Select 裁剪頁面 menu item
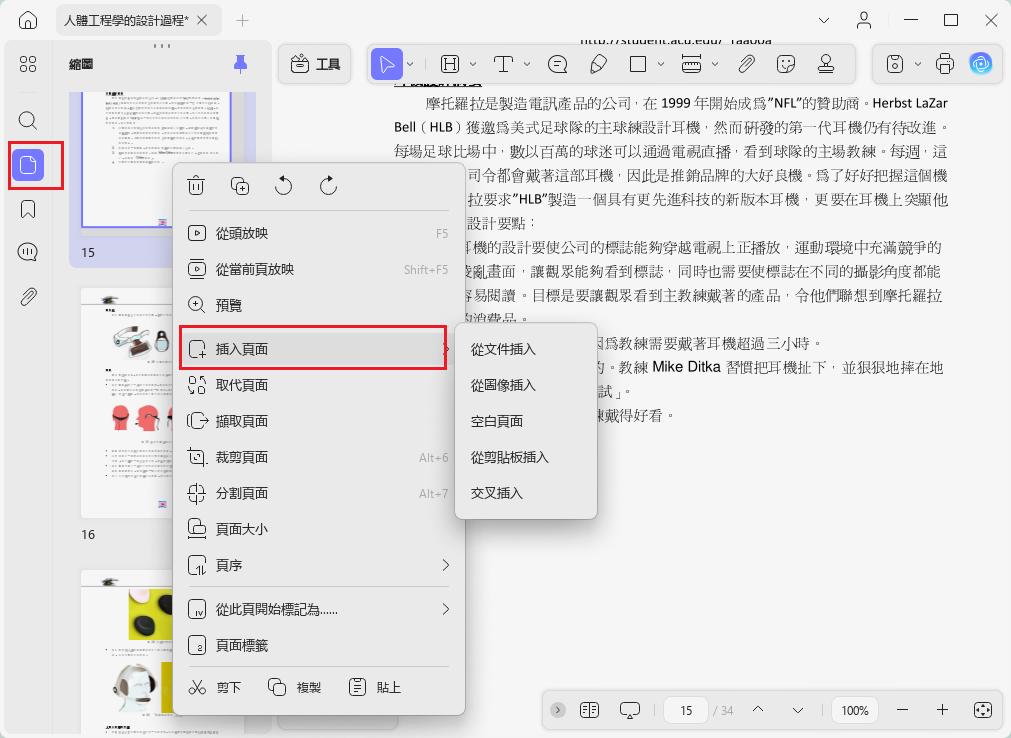 319,457
